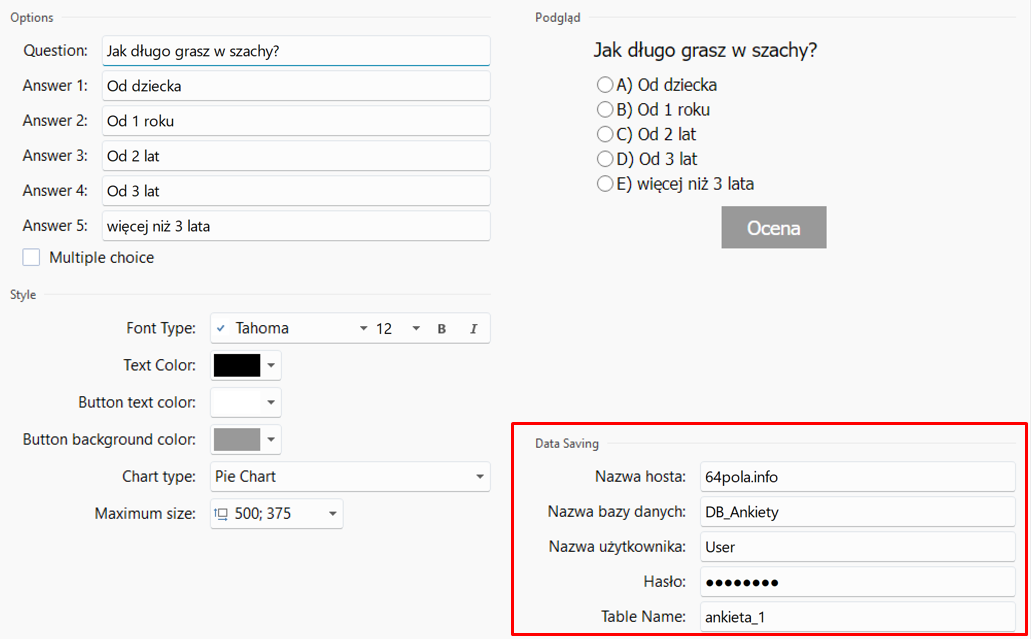Toggle bold font style button

442,329
